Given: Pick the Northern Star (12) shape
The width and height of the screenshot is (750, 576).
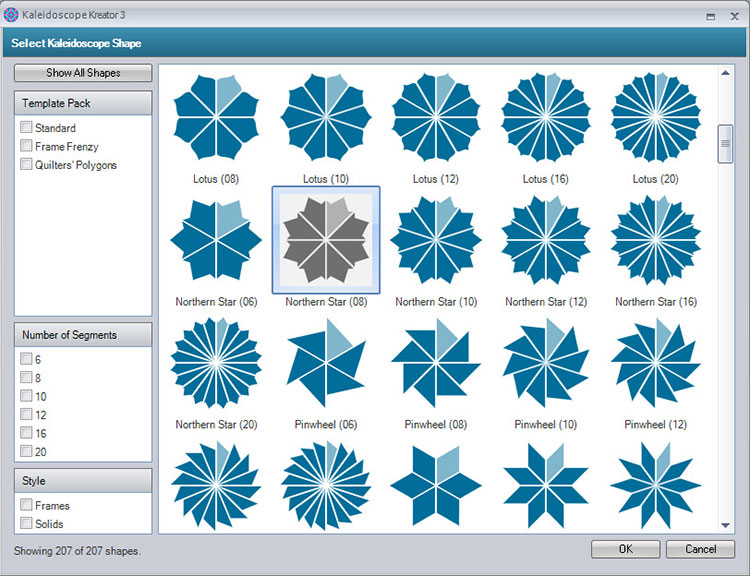Looking at the screenshot, I should [x=546, y=240].
